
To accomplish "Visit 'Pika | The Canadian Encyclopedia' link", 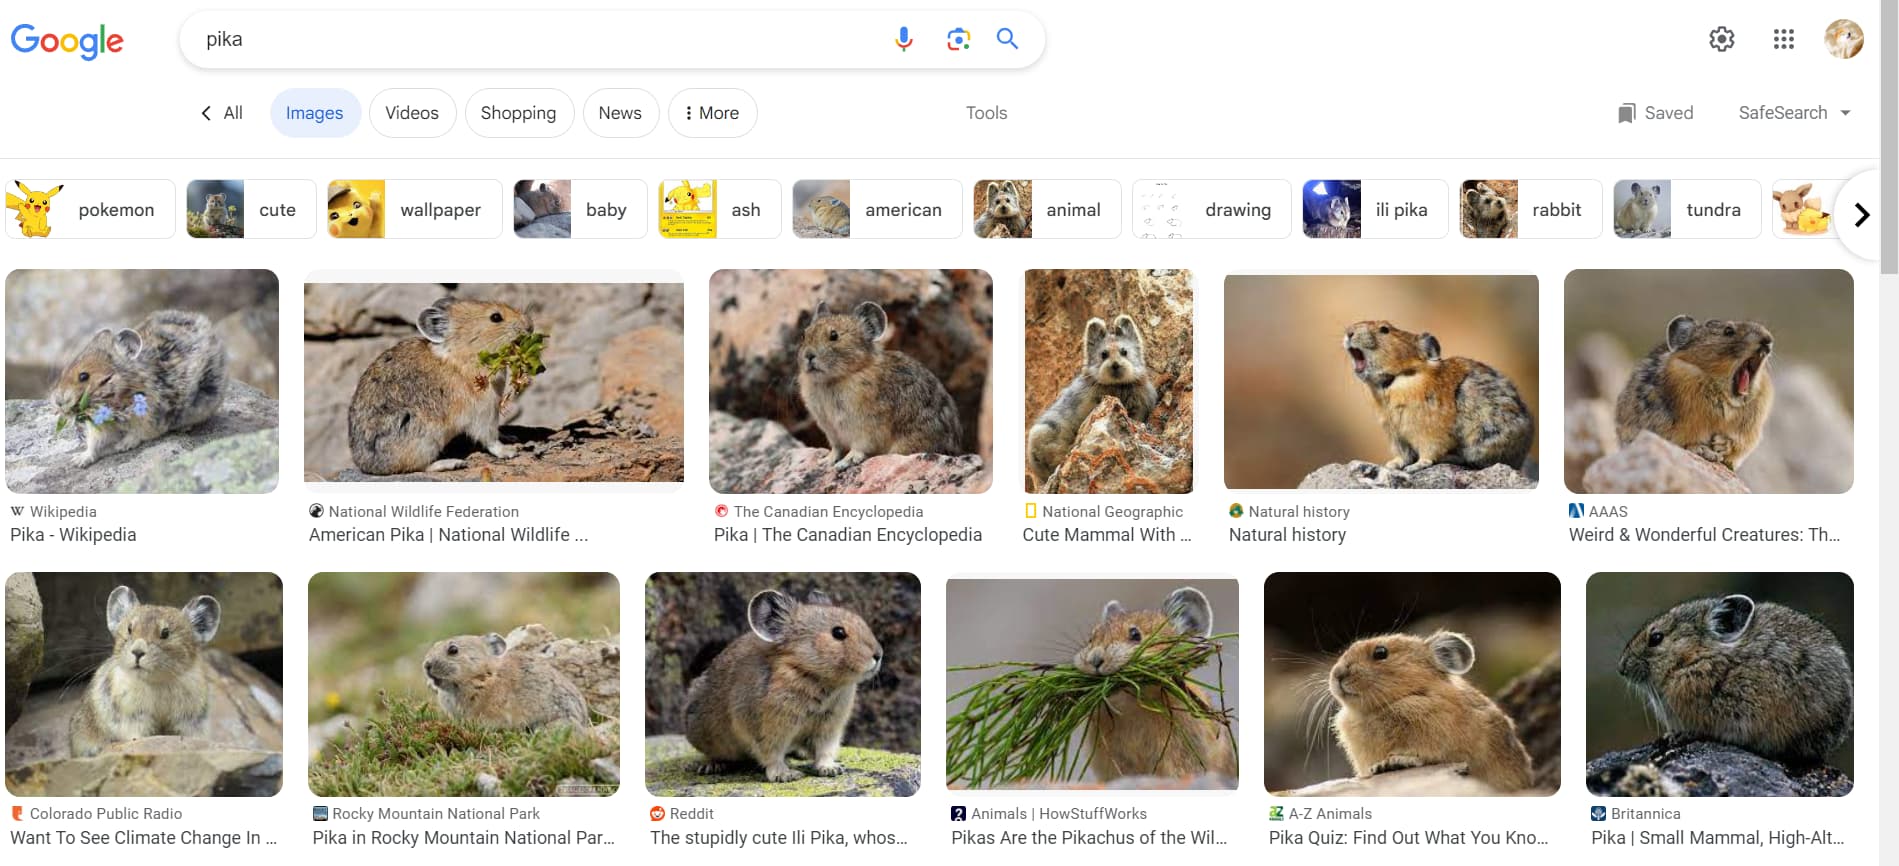I will pos(848,535).
